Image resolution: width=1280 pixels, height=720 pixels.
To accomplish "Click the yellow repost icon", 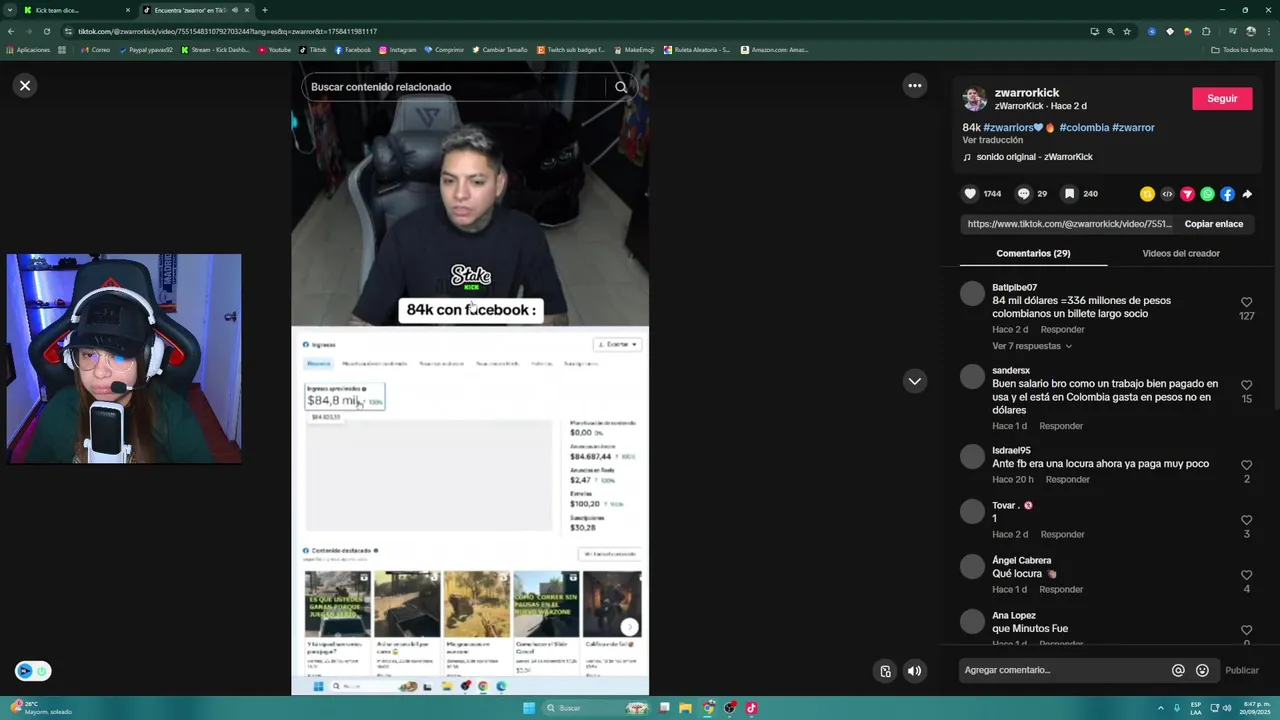I will pyautogui.click(x=1147, y=194).
